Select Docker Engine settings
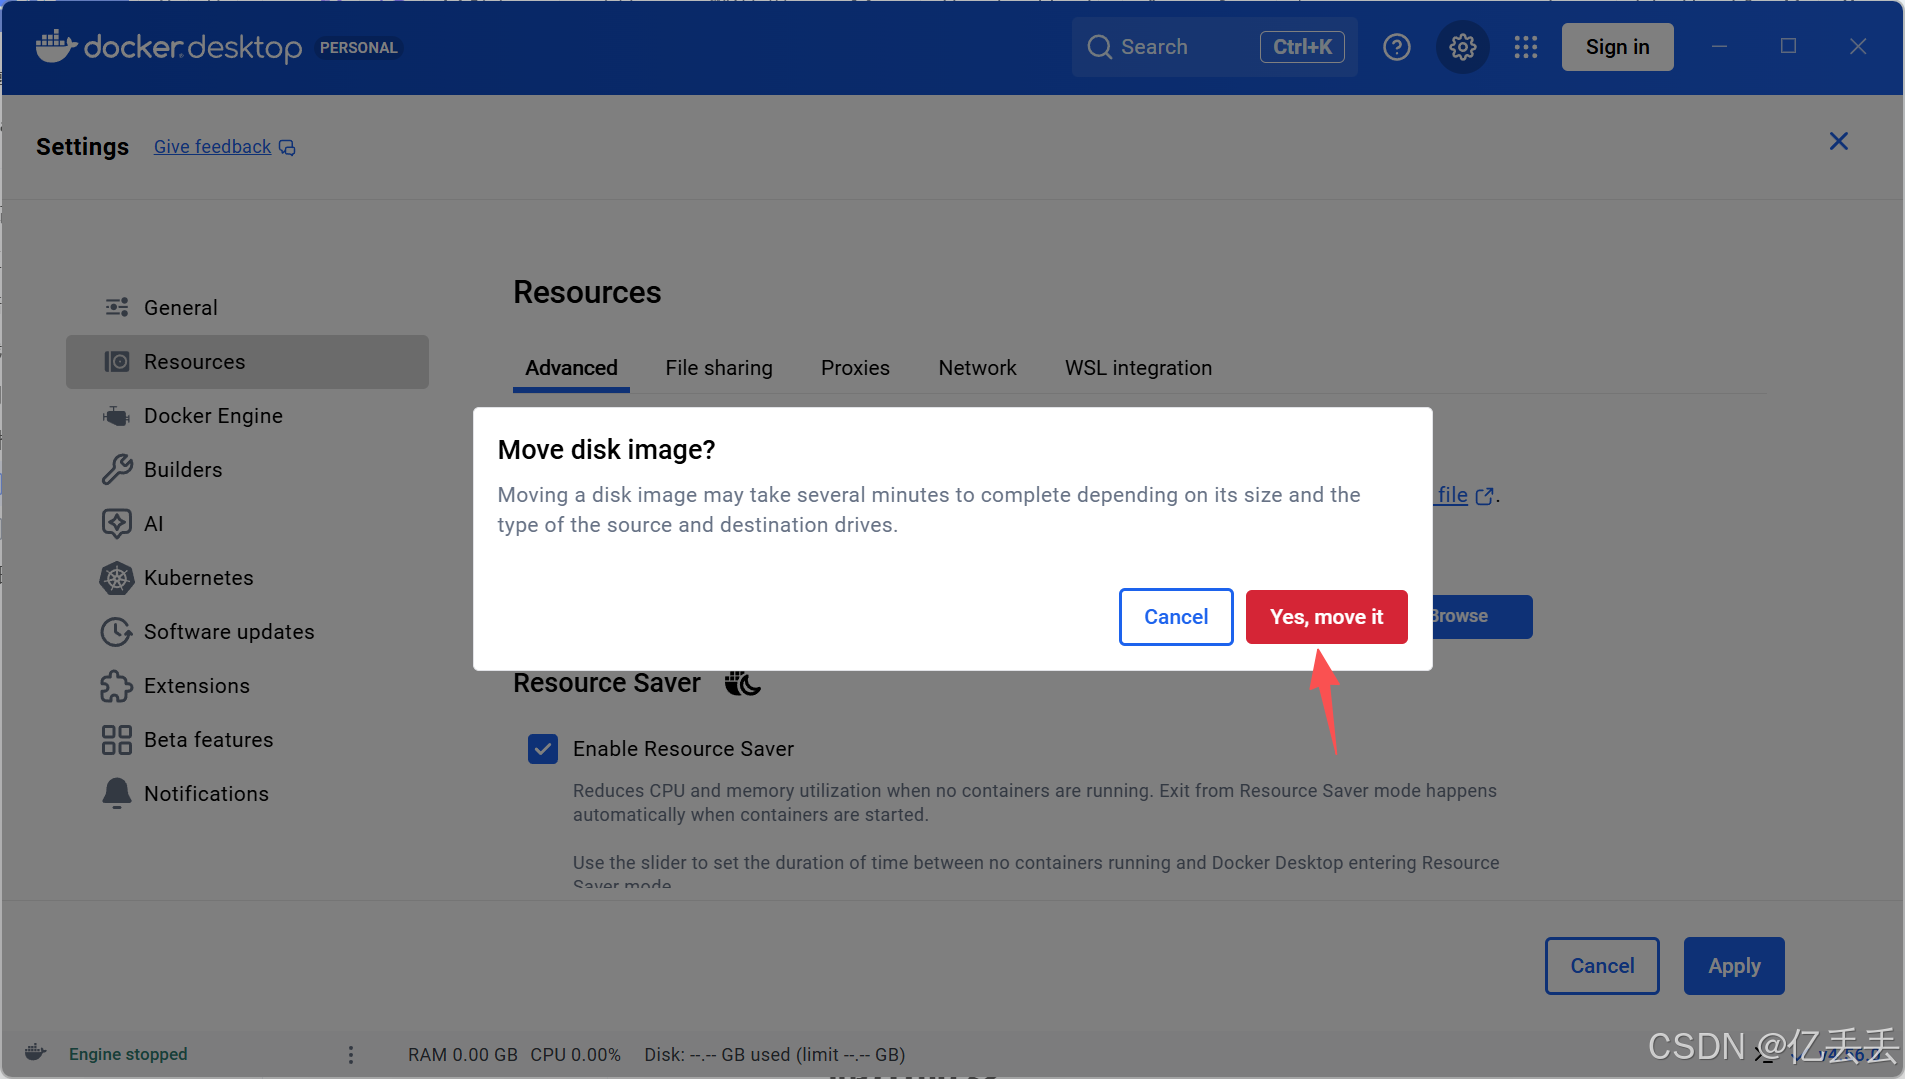 (x=247, y=416)
